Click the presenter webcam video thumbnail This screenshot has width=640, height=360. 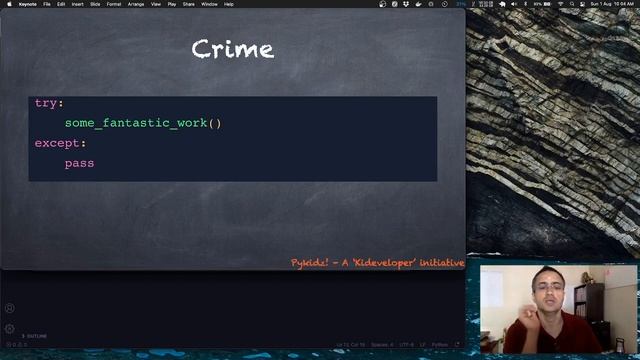[558, 309]
